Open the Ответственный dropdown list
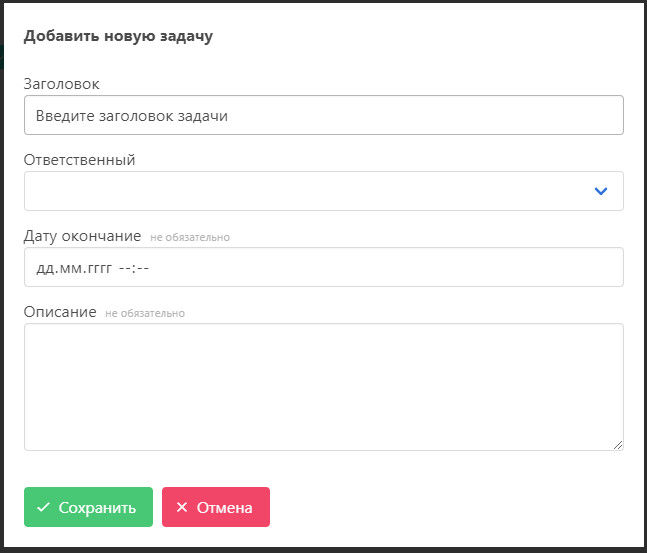Viewport: 647px width, 553px height. pos(324,191)
